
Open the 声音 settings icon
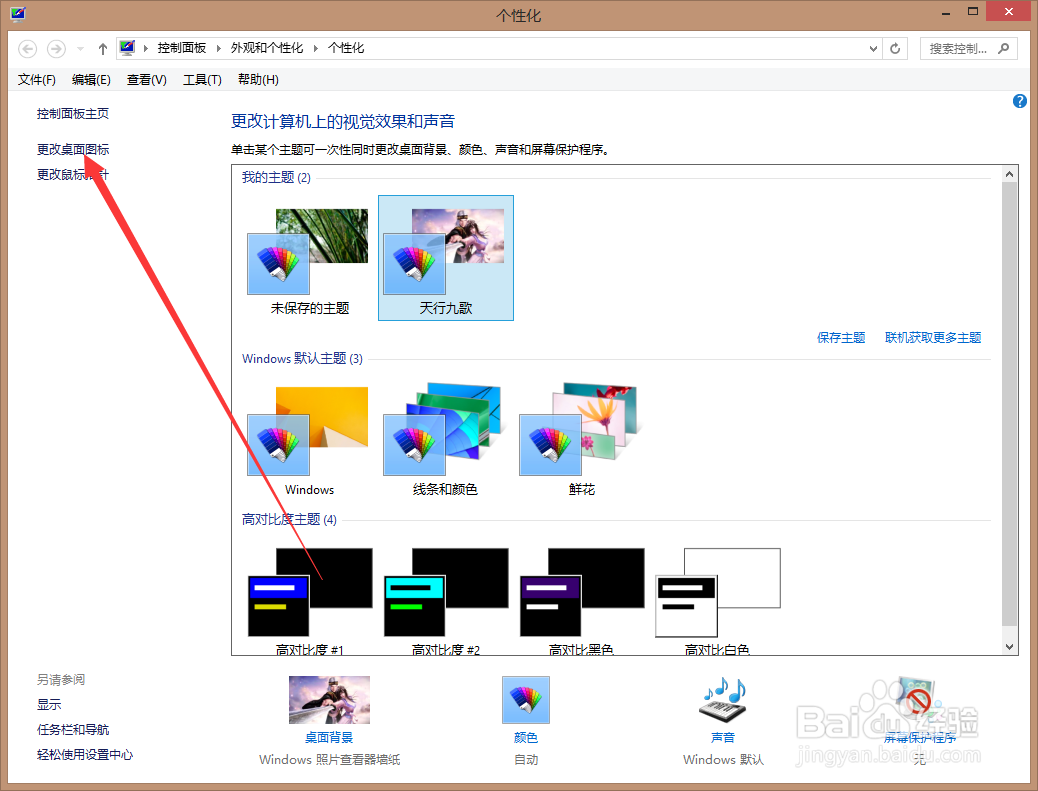[722, 699]
